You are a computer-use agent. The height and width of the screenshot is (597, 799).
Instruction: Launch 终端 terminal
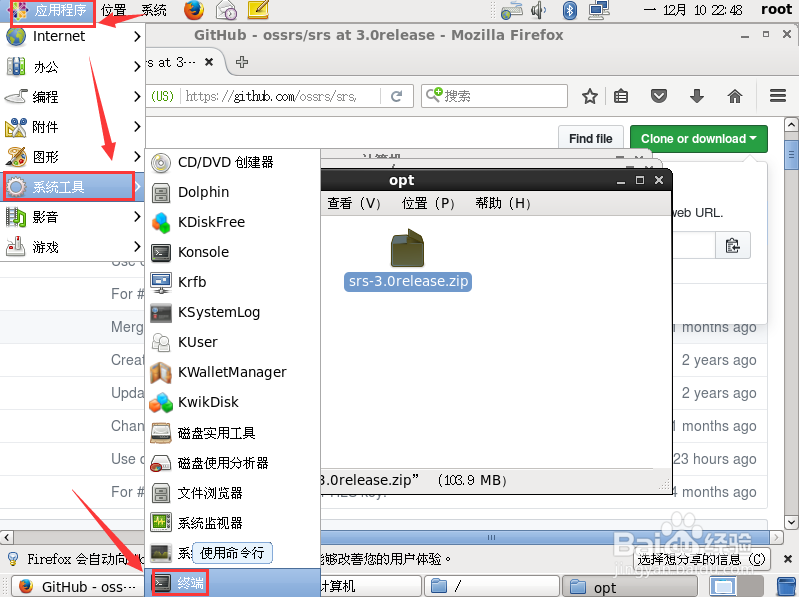232,583
